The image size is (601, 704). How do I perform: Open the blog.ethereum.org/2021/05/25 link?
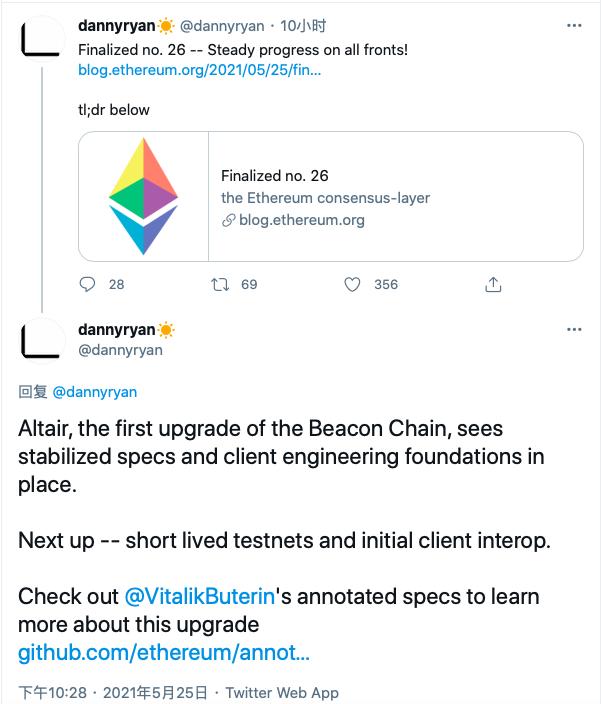200,71
